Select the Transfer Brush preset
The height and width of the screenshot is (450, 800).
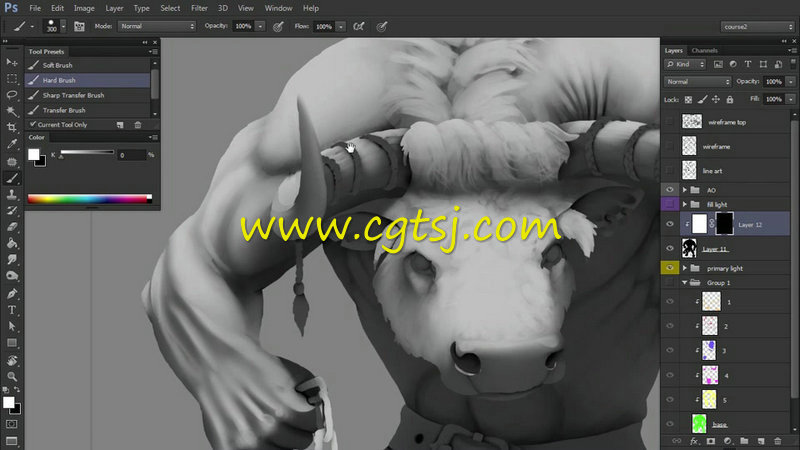click(88, 110)
